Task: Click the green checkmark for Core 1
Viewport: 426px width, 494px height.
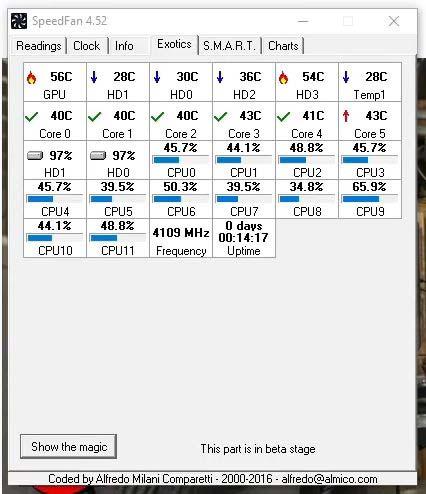Action: point(95,116)
